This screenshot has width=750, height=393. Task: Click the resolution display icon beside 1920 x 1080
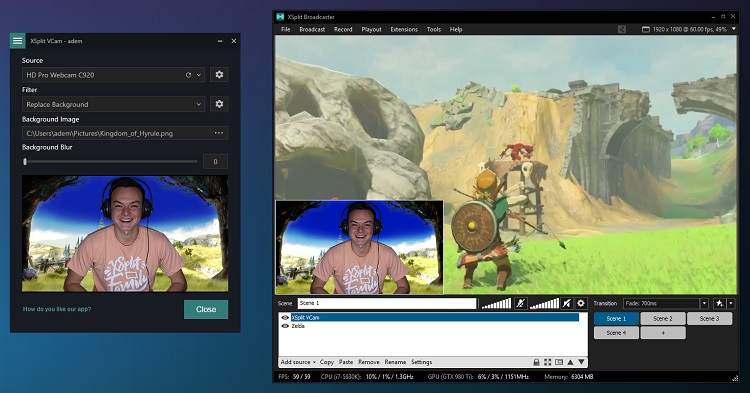pos(646,29)
